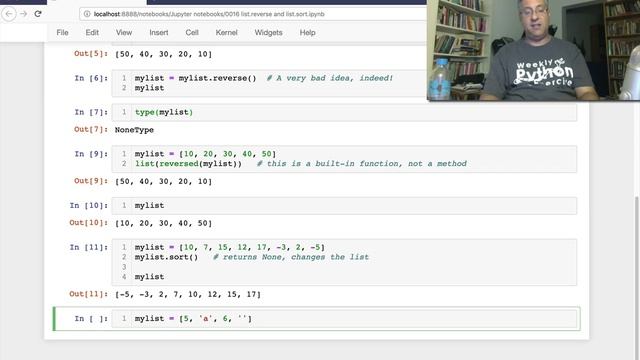Click the In [6] prompt label
The height and width of the screenshot is (360, 640).
[x=91, y=78]
